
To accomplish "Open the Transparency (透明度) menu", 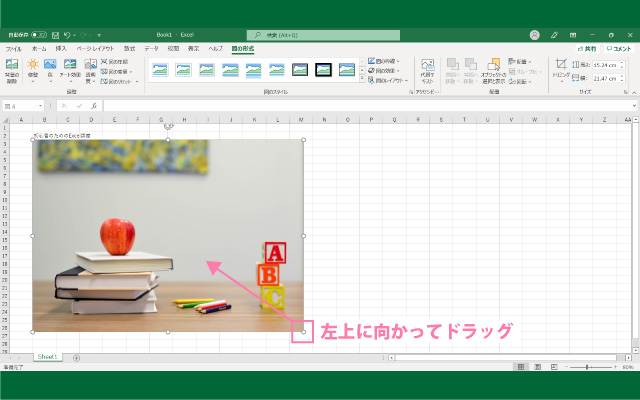I will pos(90,71).
